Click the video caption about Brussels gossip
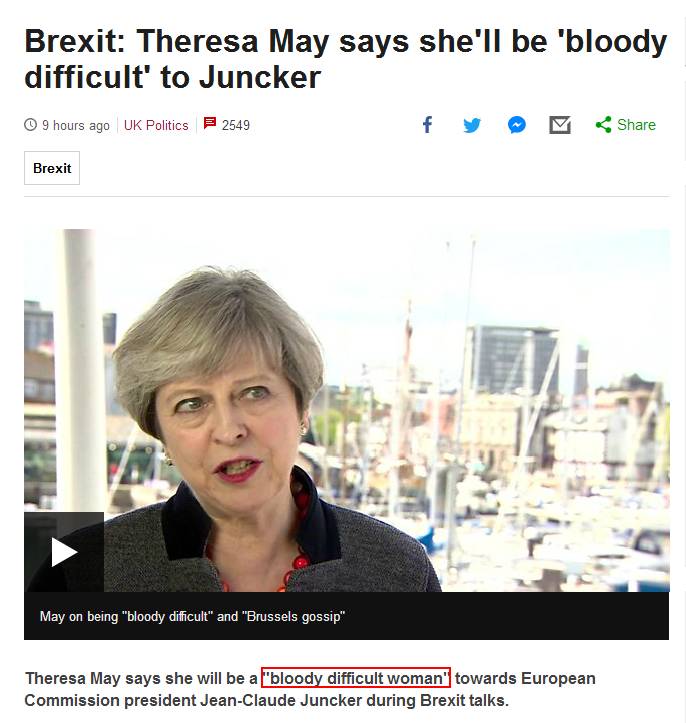The height and width of the screenshot is (723, 686). [192, 616]
